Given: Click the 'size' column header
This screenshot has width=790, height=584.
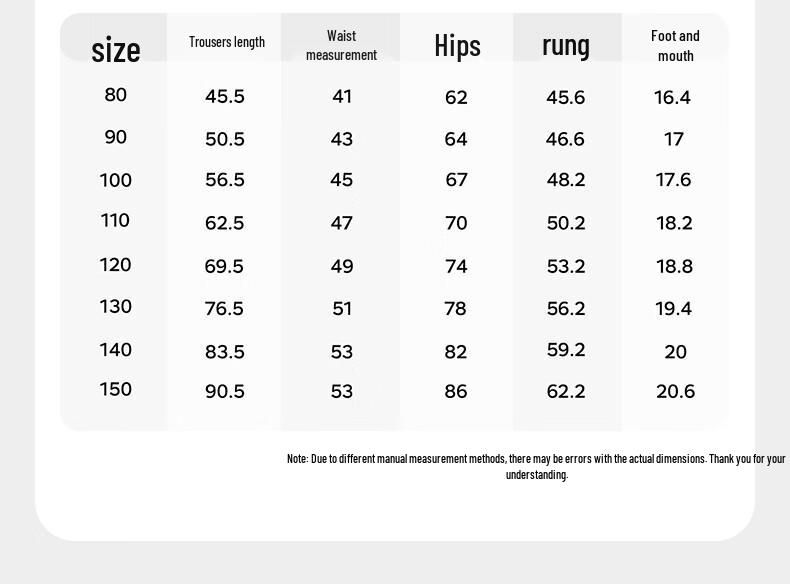Looking at the screenshot, I should [x=115, y=50].
